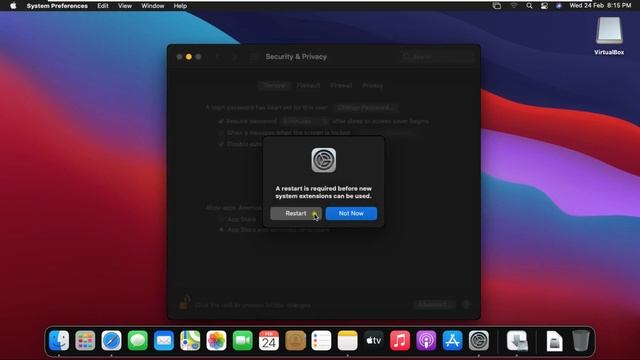The width and height of the screenshot is (640, 360).
Task: Click the Search field in Security & Privacy
Action: [438, 57]
